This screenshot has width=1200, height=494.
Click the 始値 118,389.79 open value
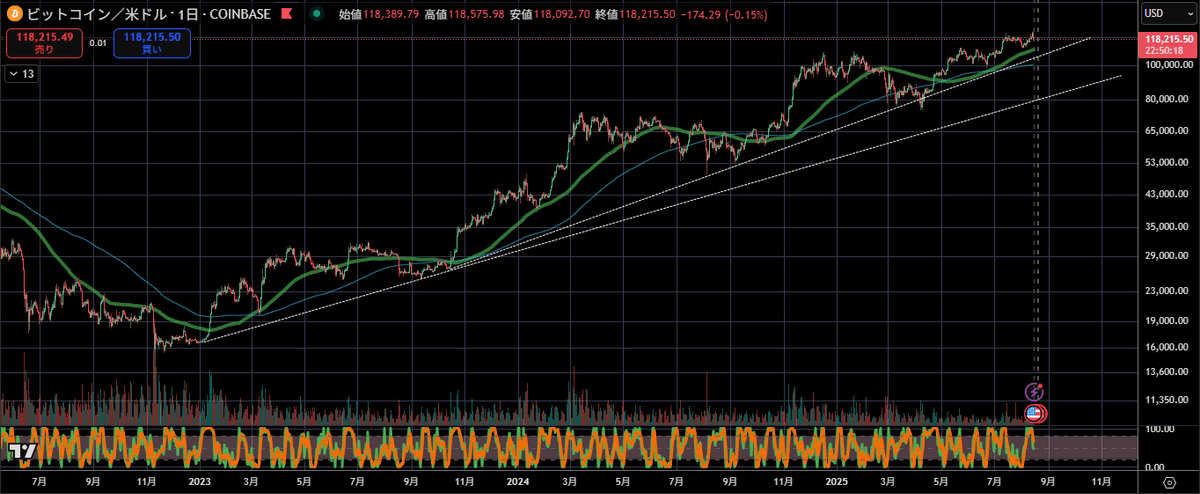pos(381,14)
